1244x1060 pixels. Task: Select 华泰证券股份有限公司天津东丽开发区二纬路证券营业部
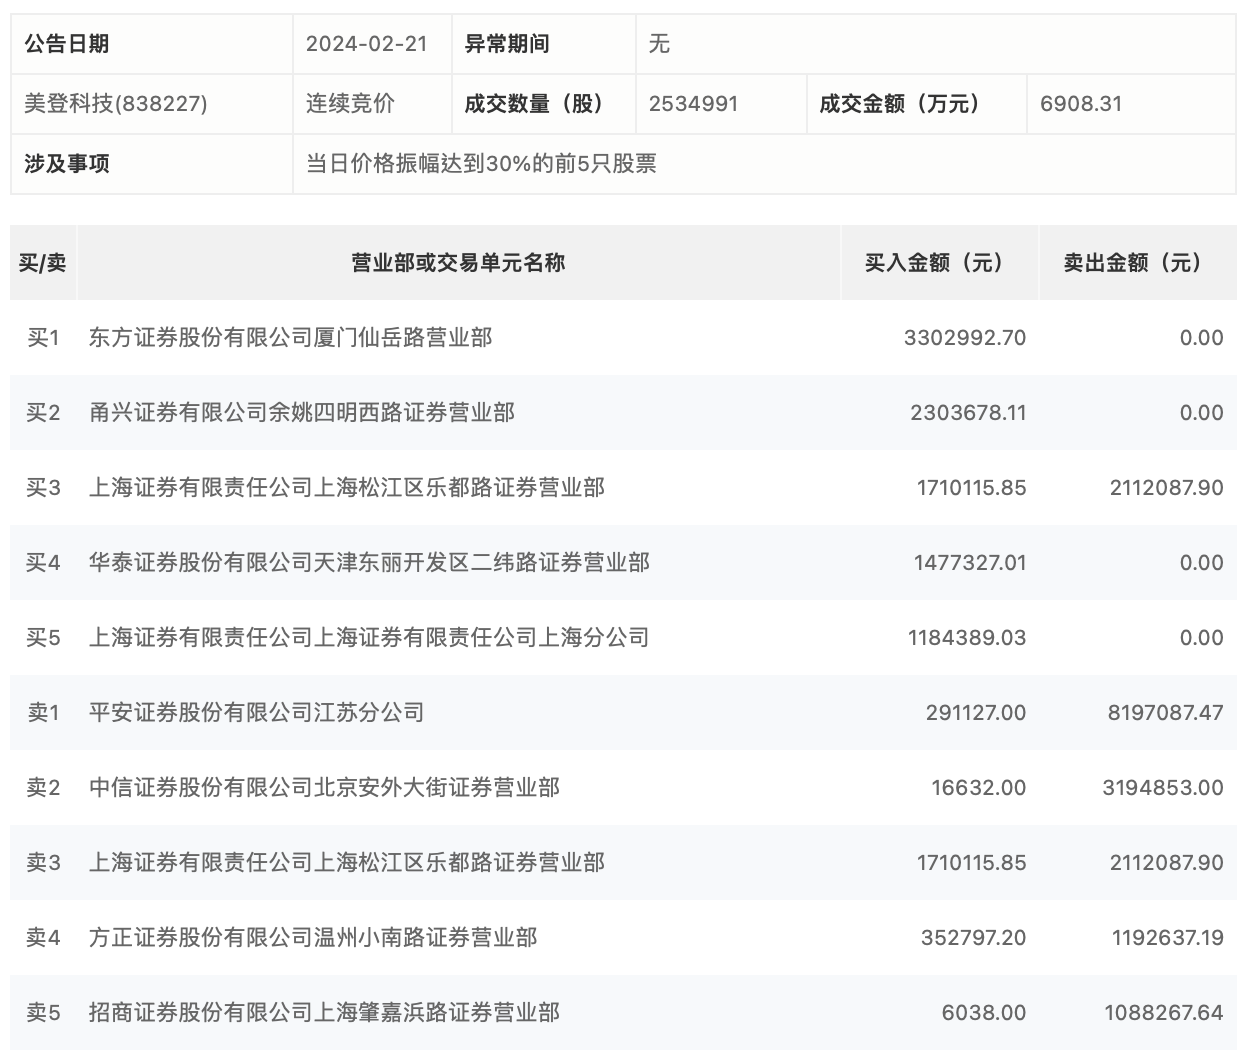pyautogui.click(x=369, y=563)
